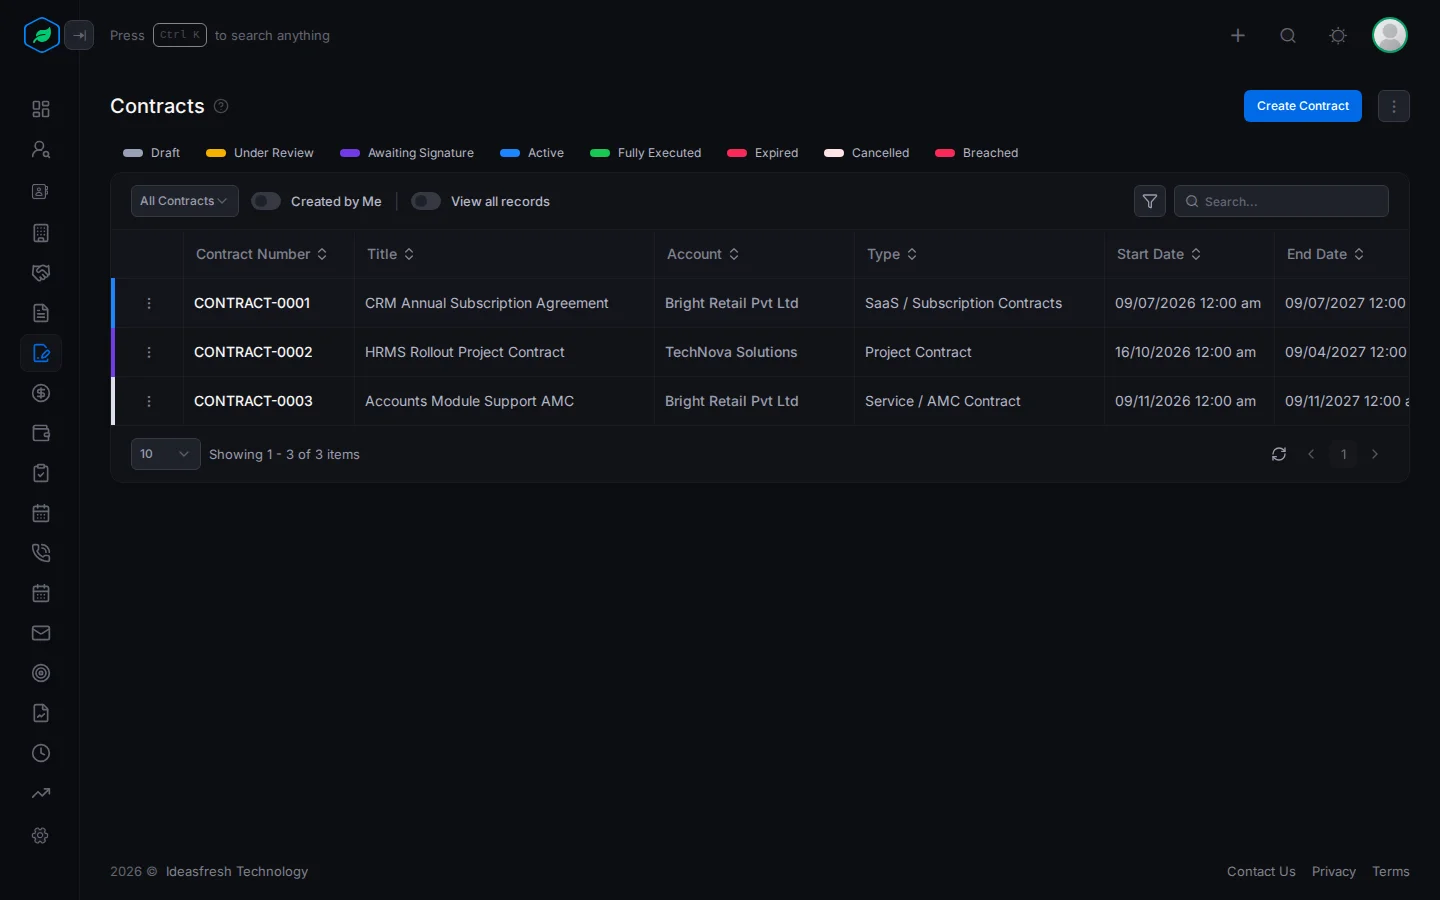The height and width of the screenshot is (900, 1440).
Task: Sort by Start Date column
Action: coord(1160,254)
